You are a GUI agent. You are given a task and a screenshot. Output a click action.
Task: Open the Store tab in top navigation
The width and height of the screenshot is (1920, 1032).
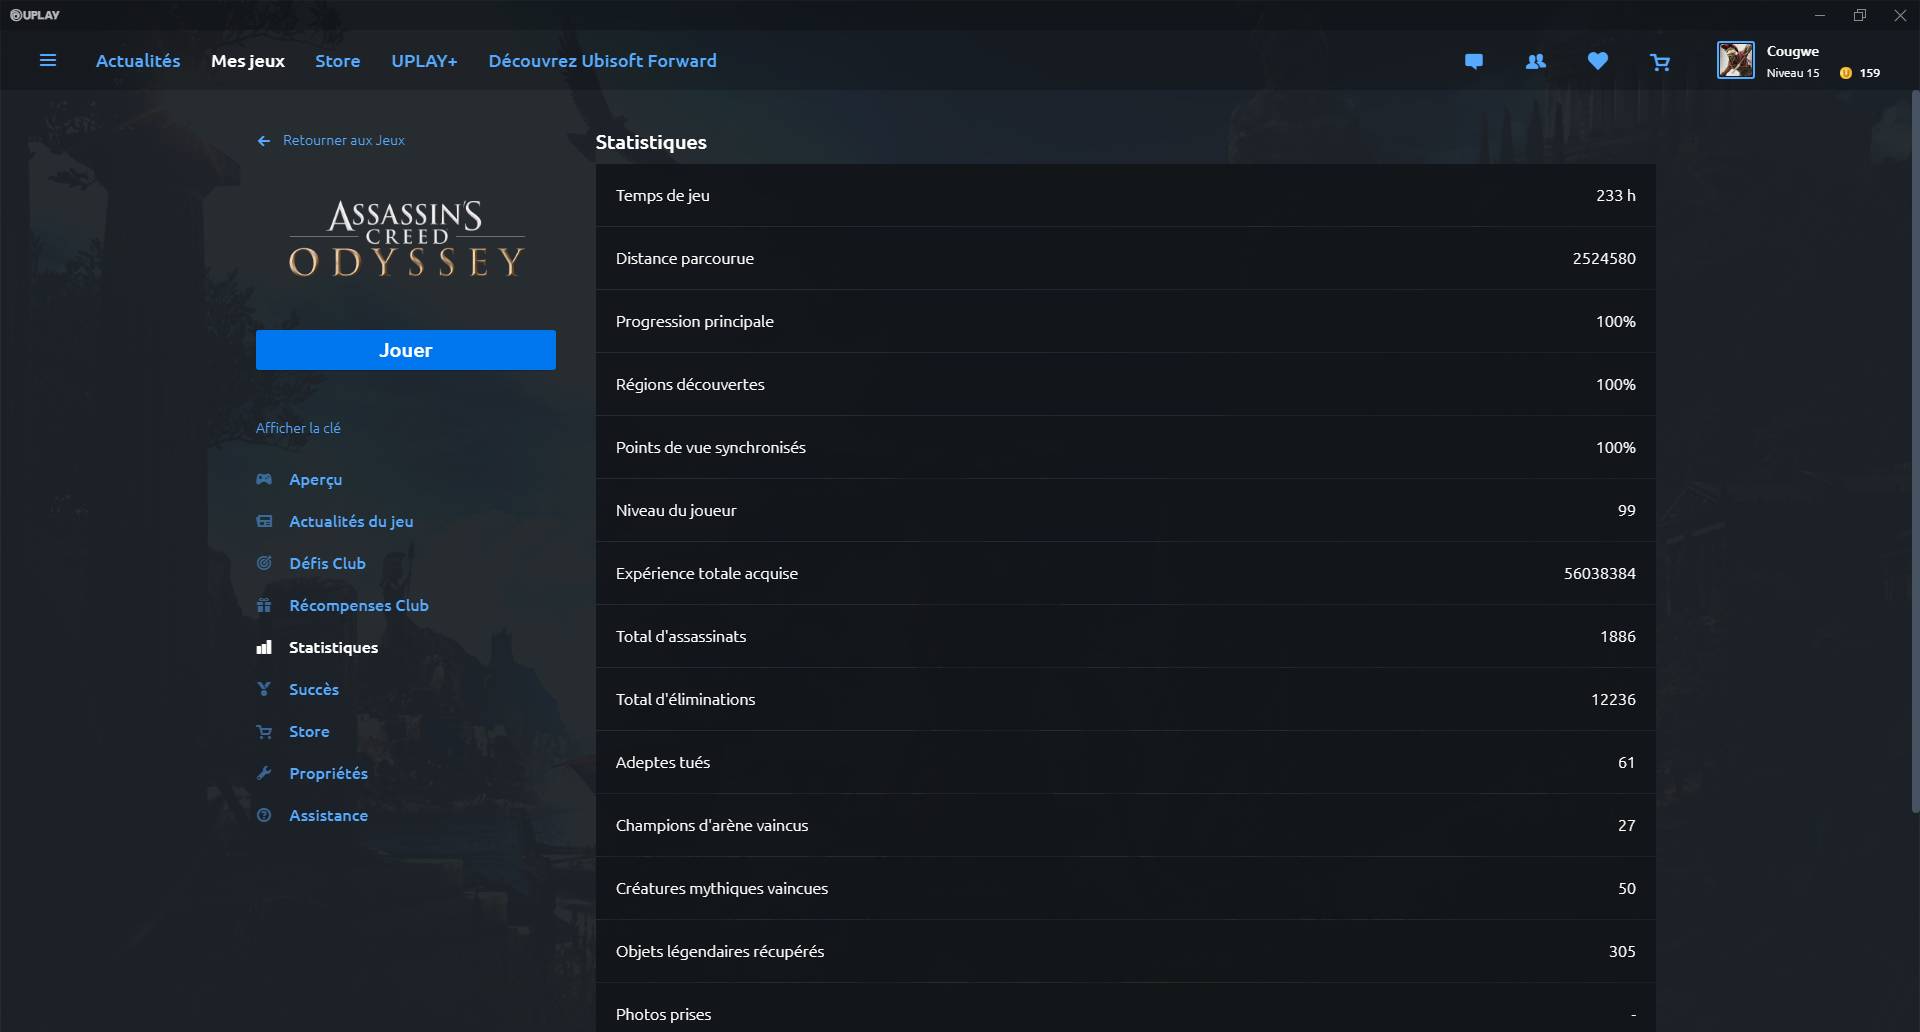coord(338,61)
